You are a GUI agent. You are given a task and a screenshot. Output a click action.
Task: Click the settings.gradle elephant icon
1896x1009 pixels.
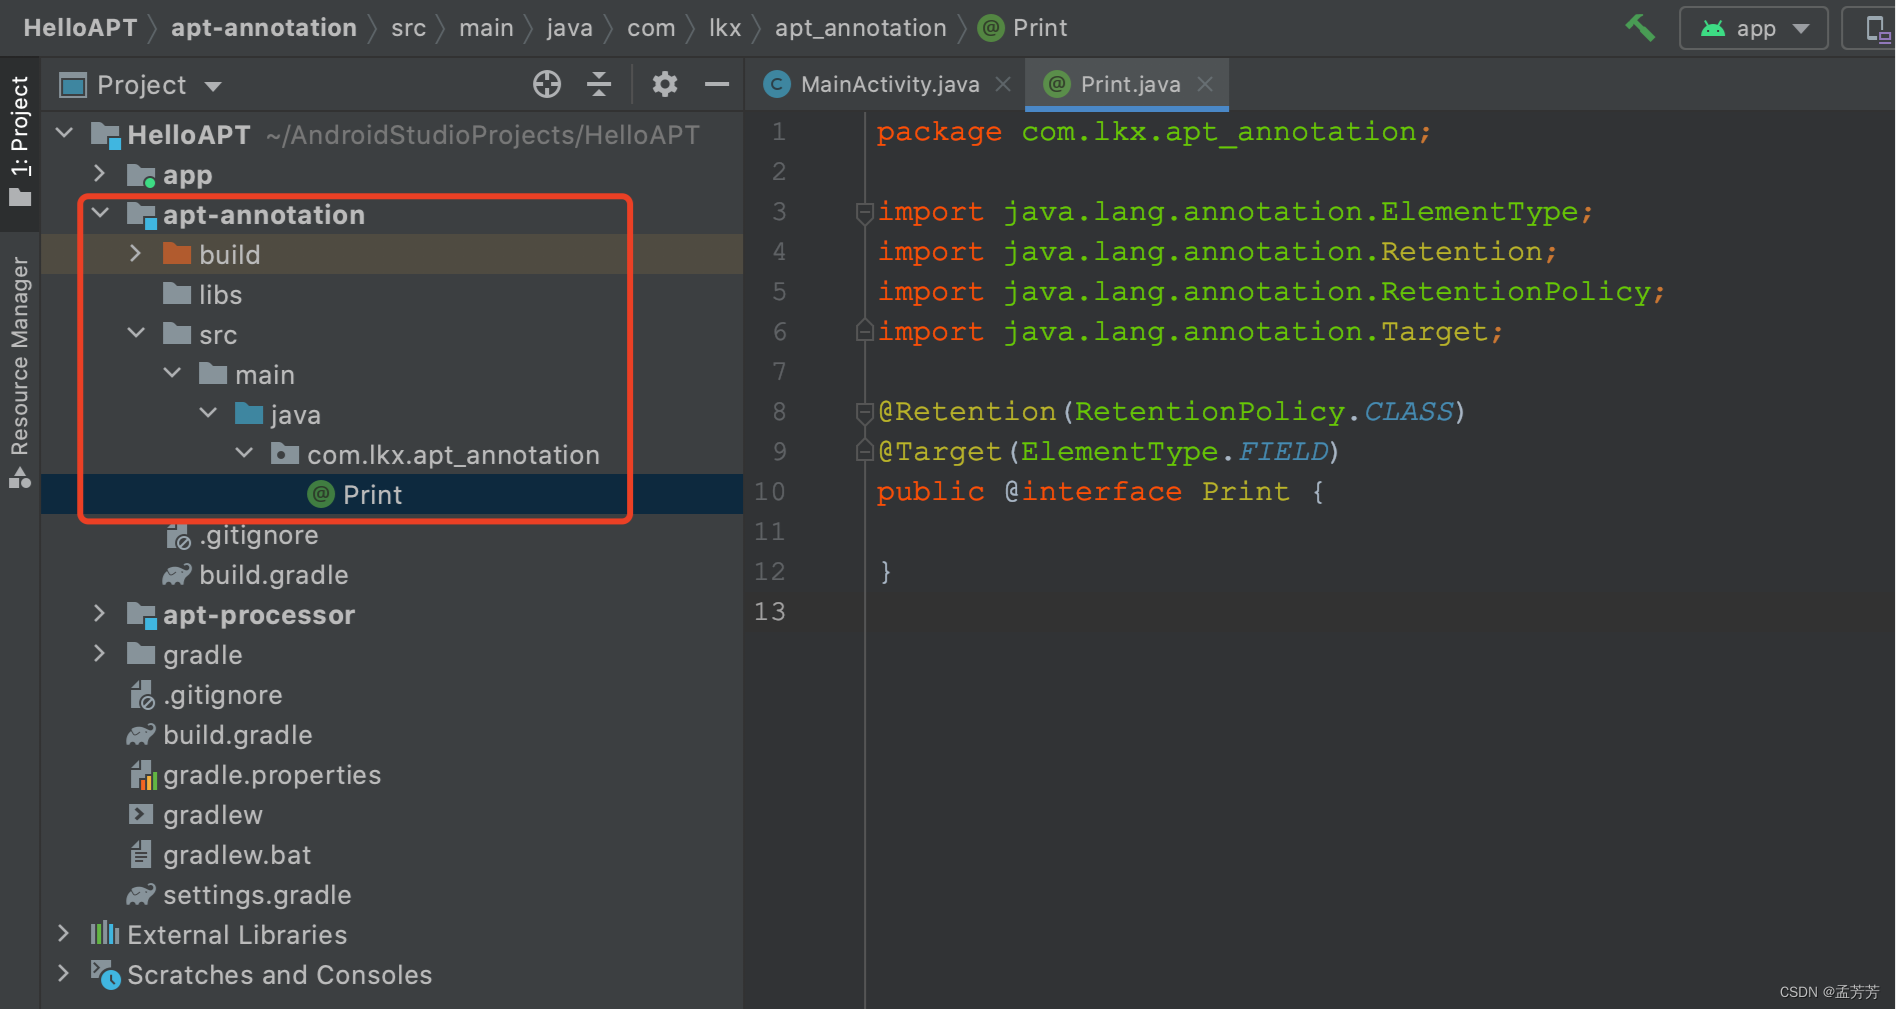tap(141, 894)
